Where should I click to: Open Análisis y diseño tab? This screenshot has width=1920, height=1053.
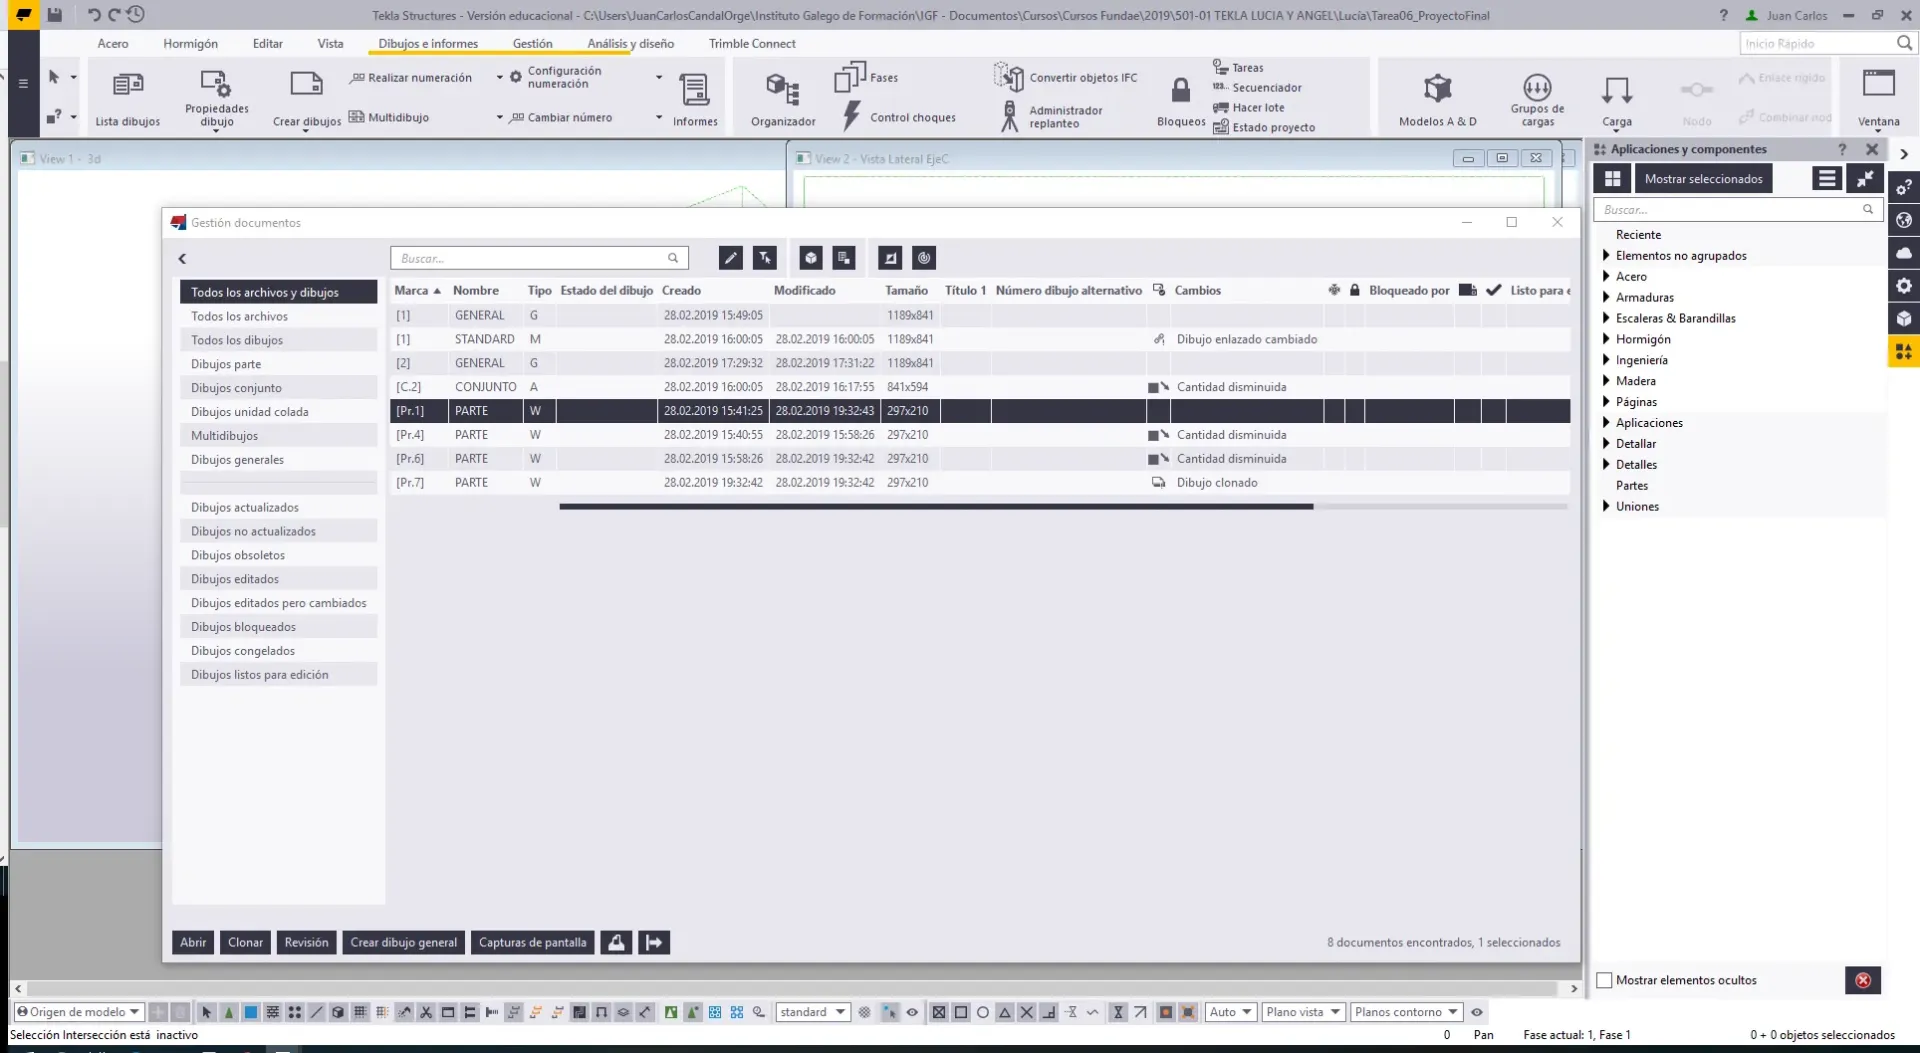pos(630,43)
